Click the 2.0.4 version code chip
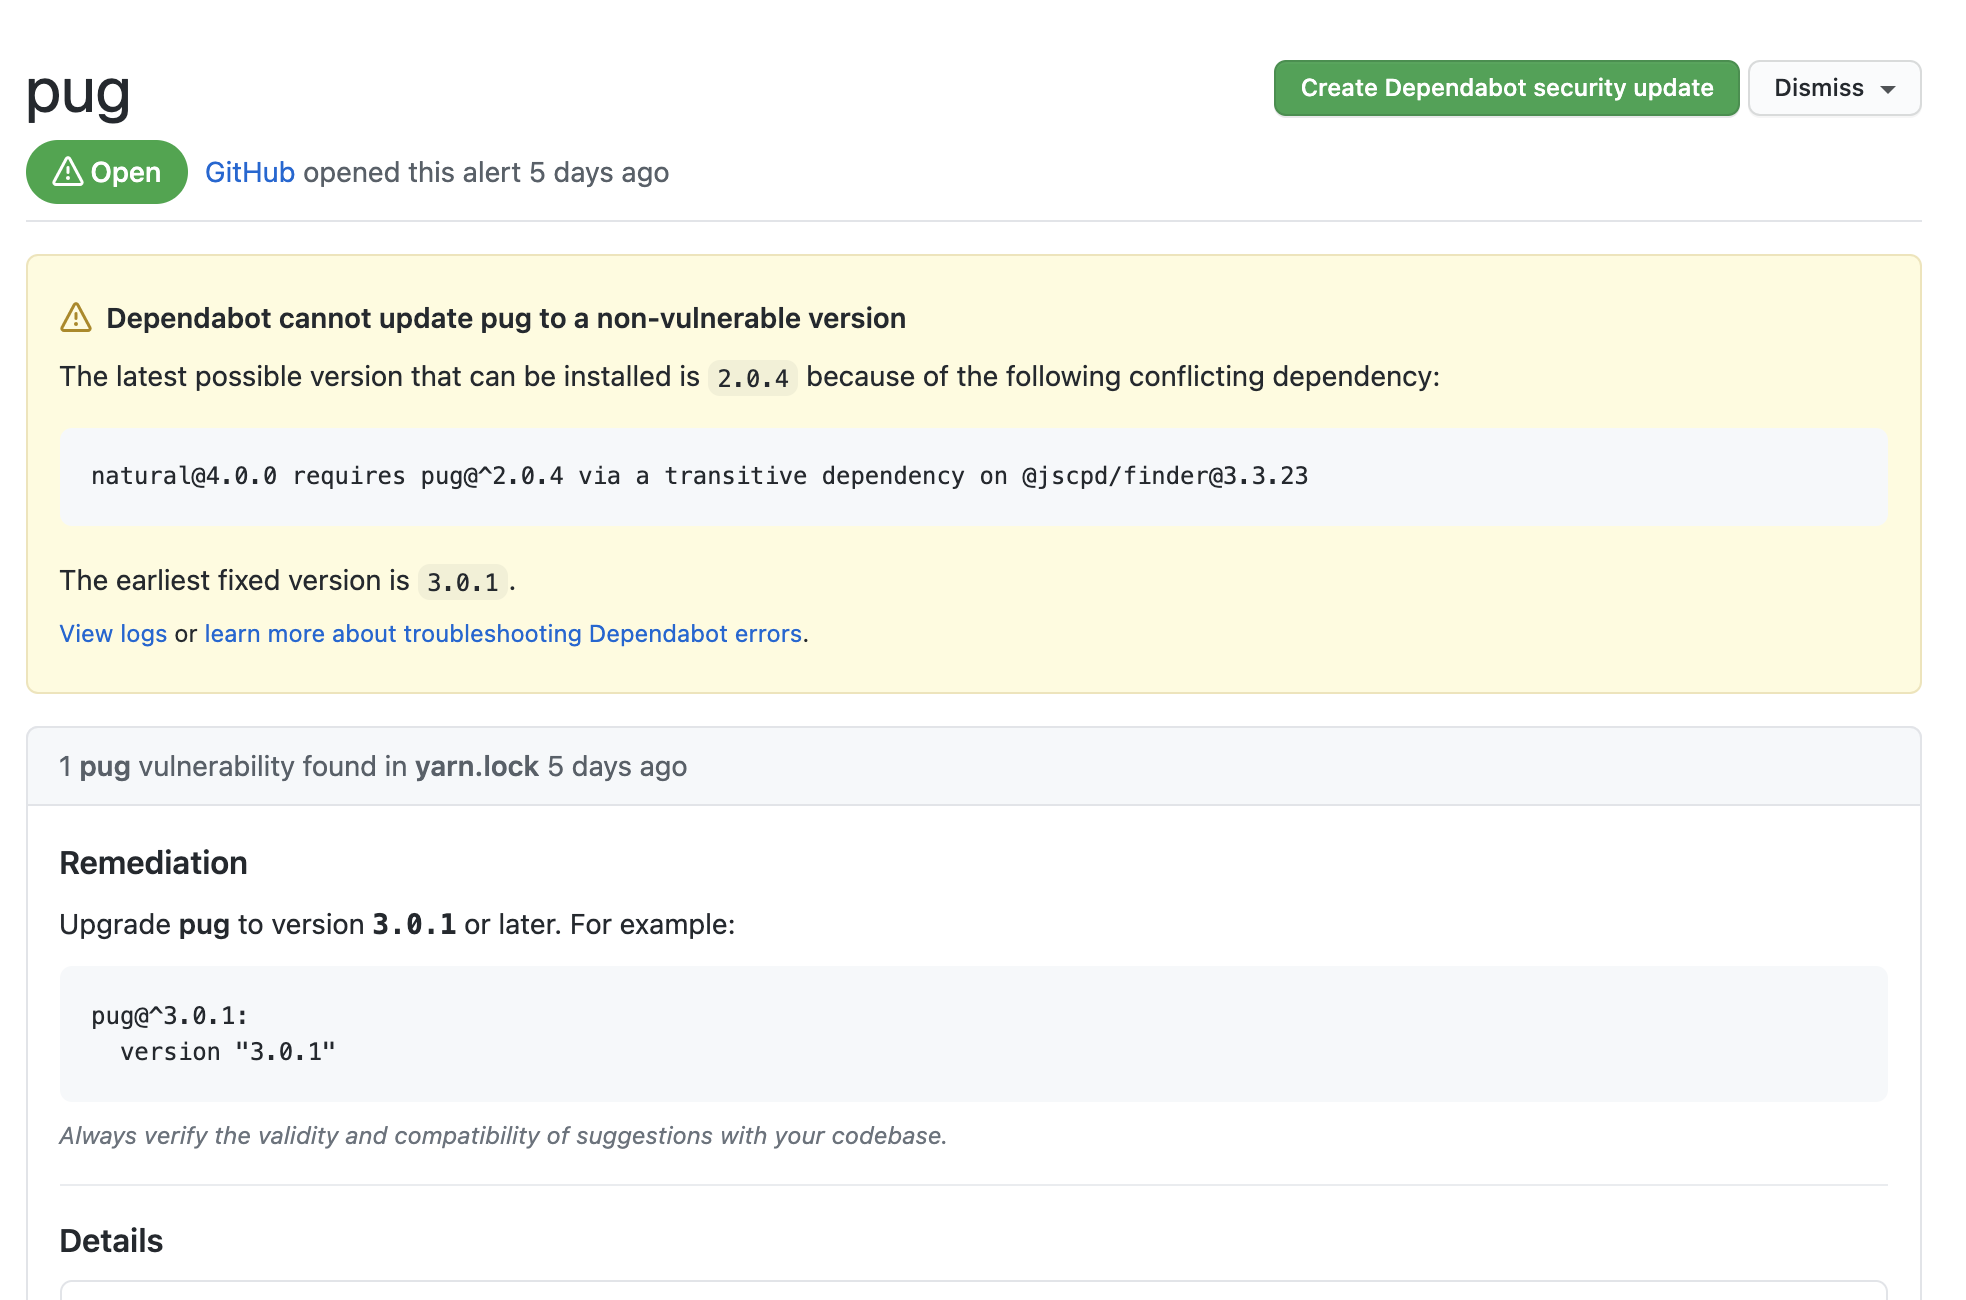This screenshot has height=1300, width=1966. pyautogui.click(x=752, y=378)
